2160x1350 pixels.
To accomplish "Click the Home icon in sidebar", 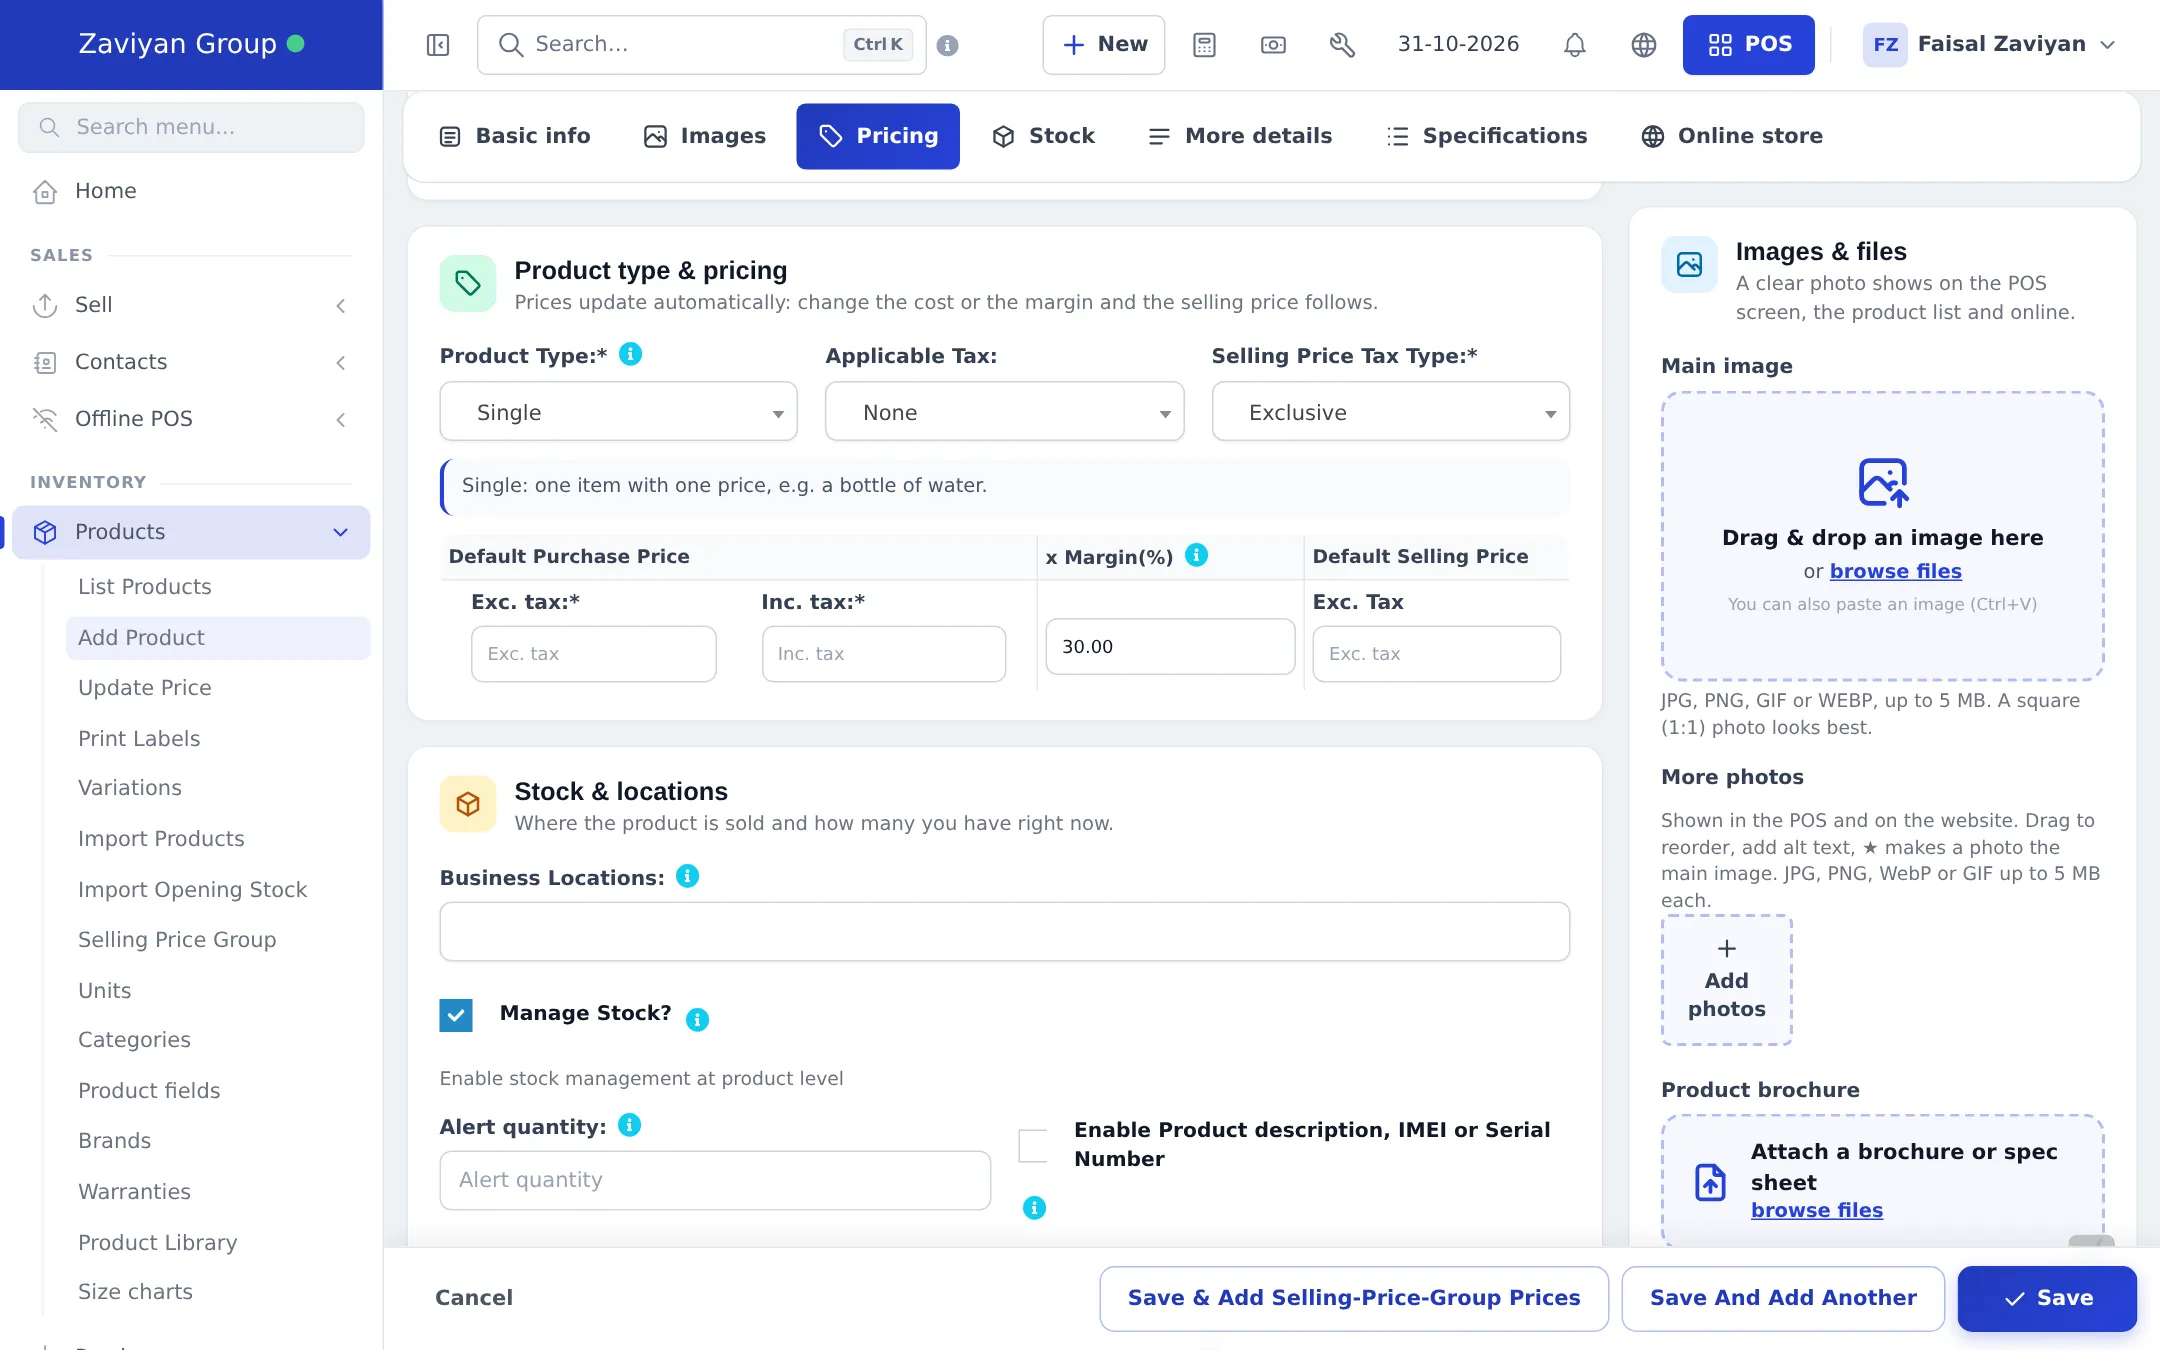I will pos(45,191).
